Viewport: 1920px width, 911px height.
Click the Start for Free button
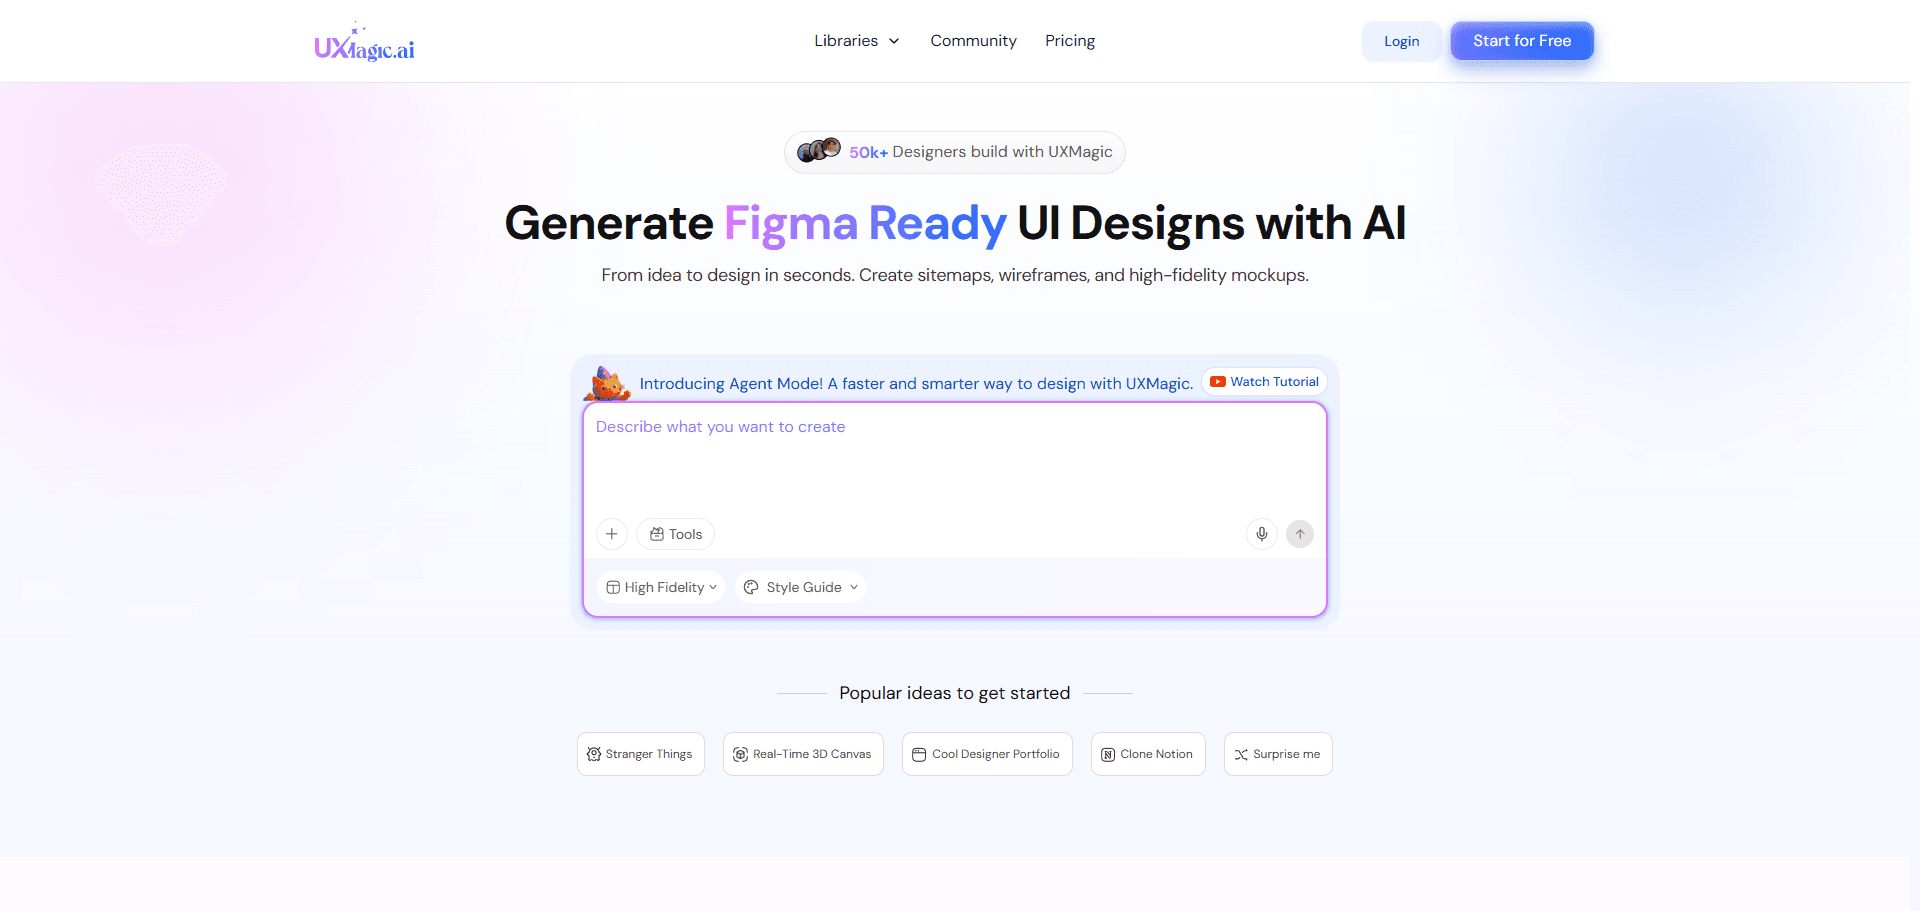point(1521,41)
